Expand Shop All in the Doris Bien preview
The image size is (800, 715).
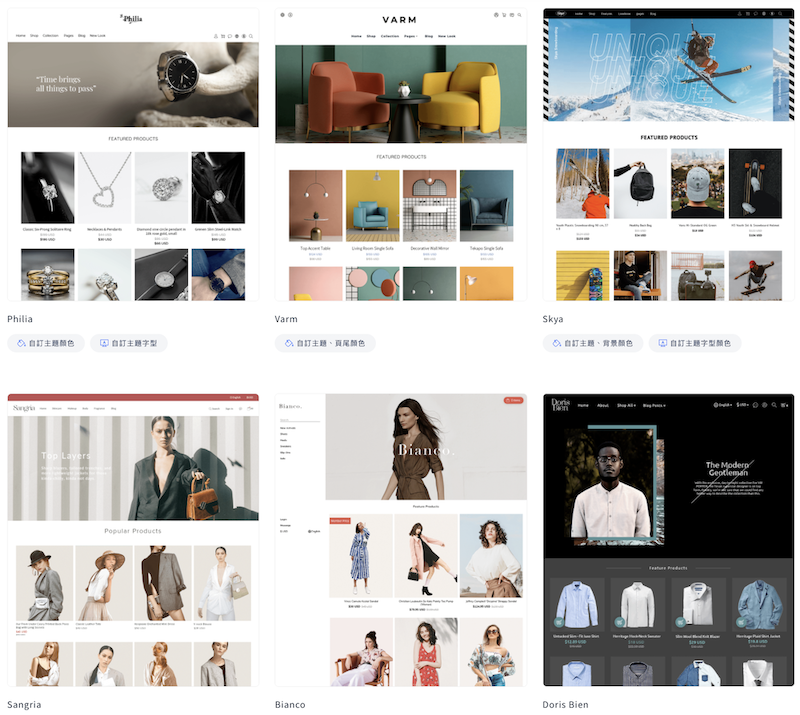click(628, 406)
